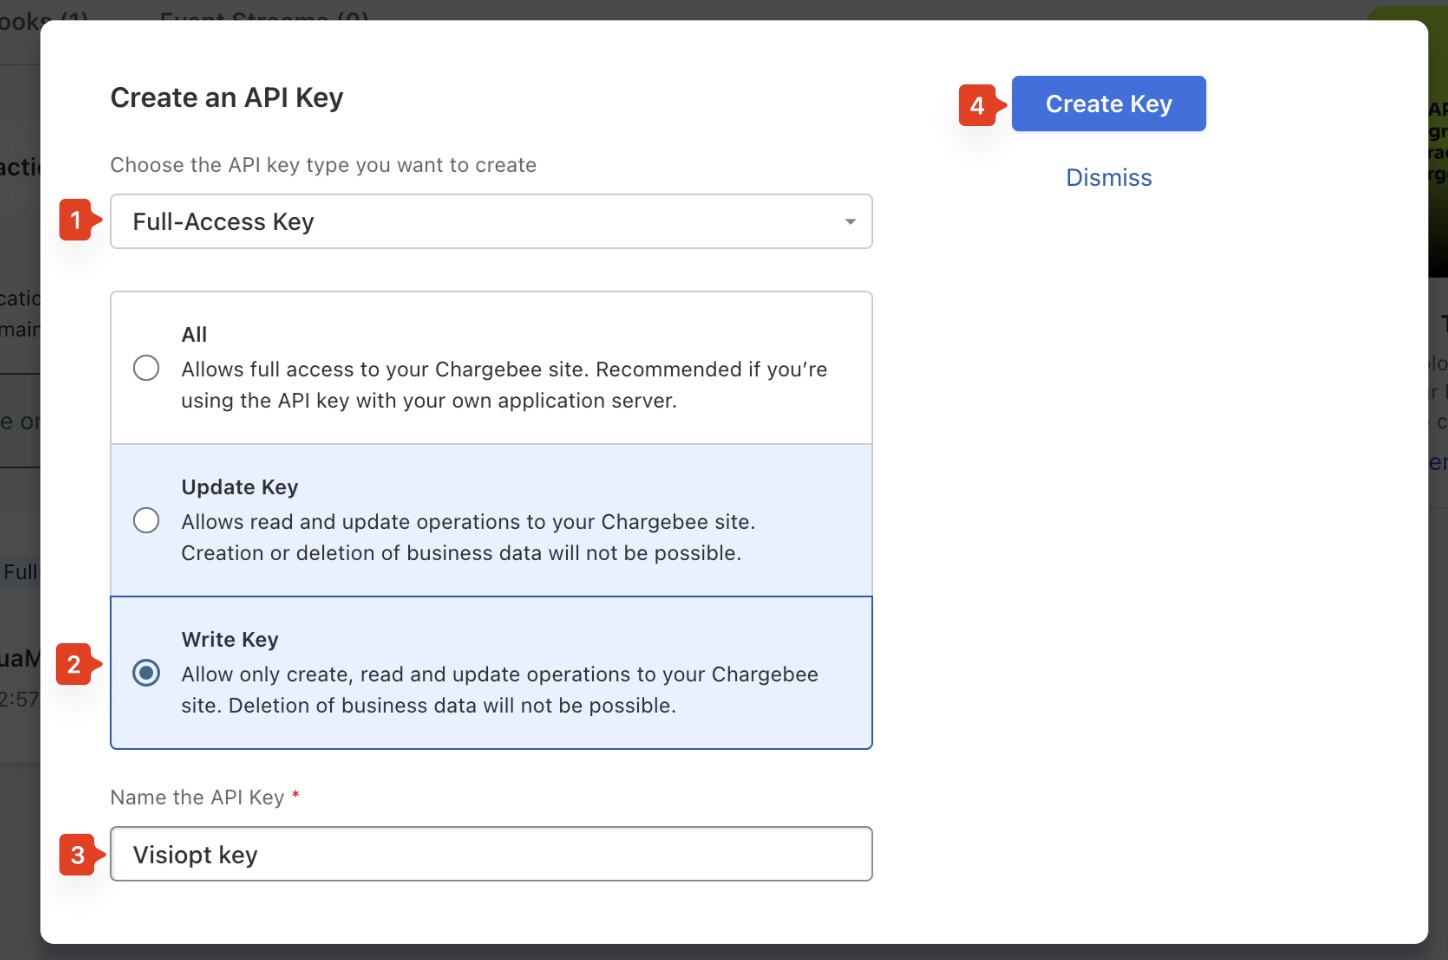Select the Update Key radio button
The height and width of the screenshot is (960, 1448).
pos(146,521)
